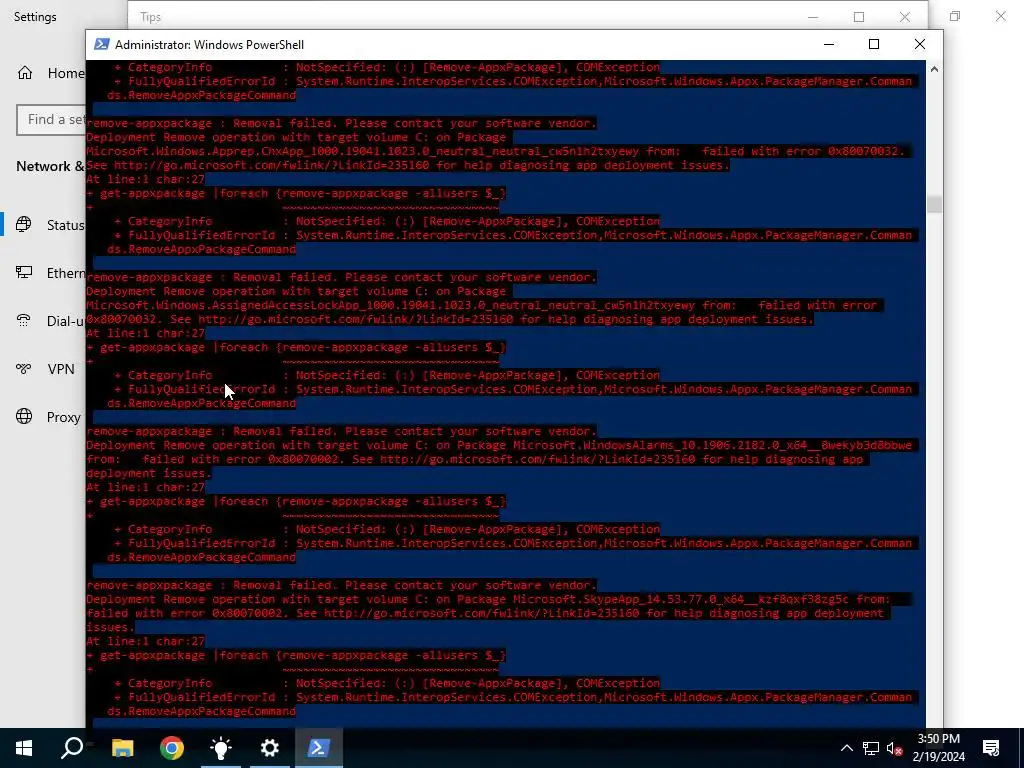The image size is (1024, 768).
Task: Close the Settings window
Action: click(x=1000, y=16)
